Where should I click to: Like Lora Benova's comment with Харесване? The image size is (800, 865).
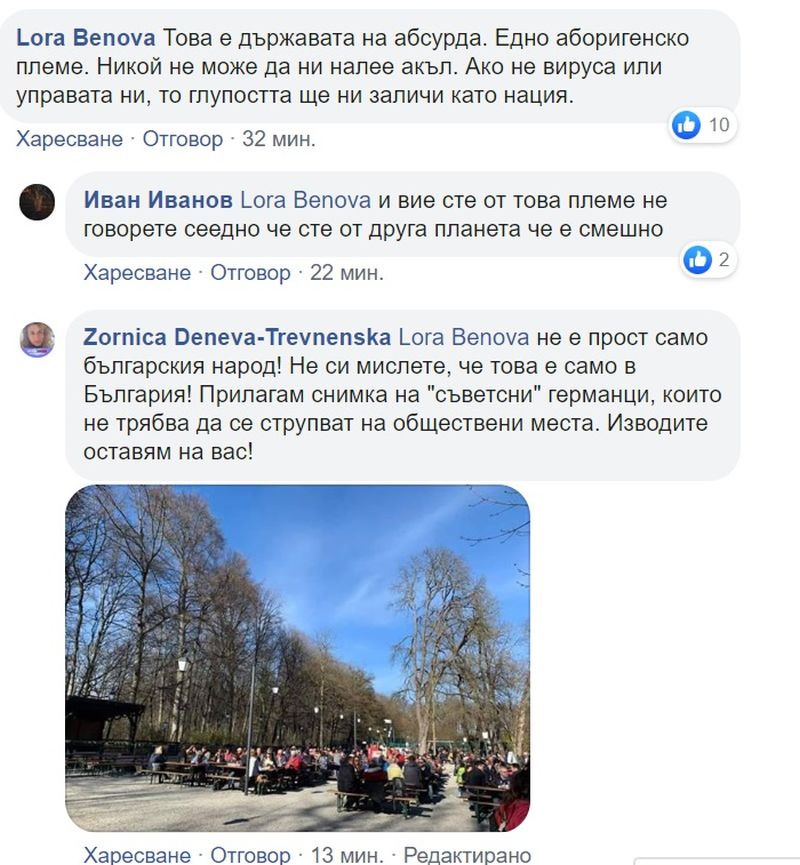70,139
